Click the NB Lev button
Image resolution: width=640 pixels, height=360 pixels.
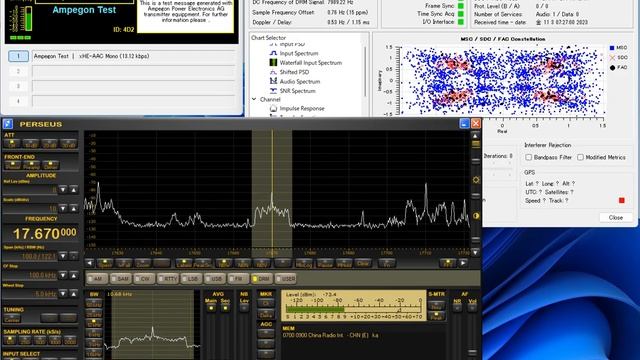(x=244, y=307)
